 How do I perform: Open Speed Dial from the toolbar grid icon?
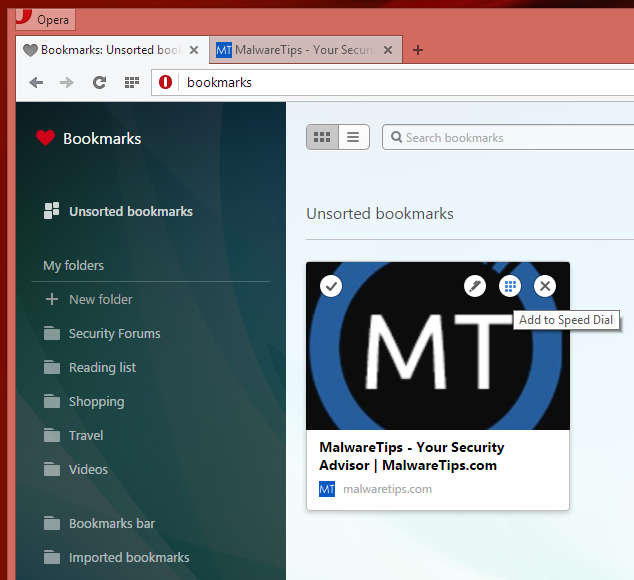click(131, 83)
